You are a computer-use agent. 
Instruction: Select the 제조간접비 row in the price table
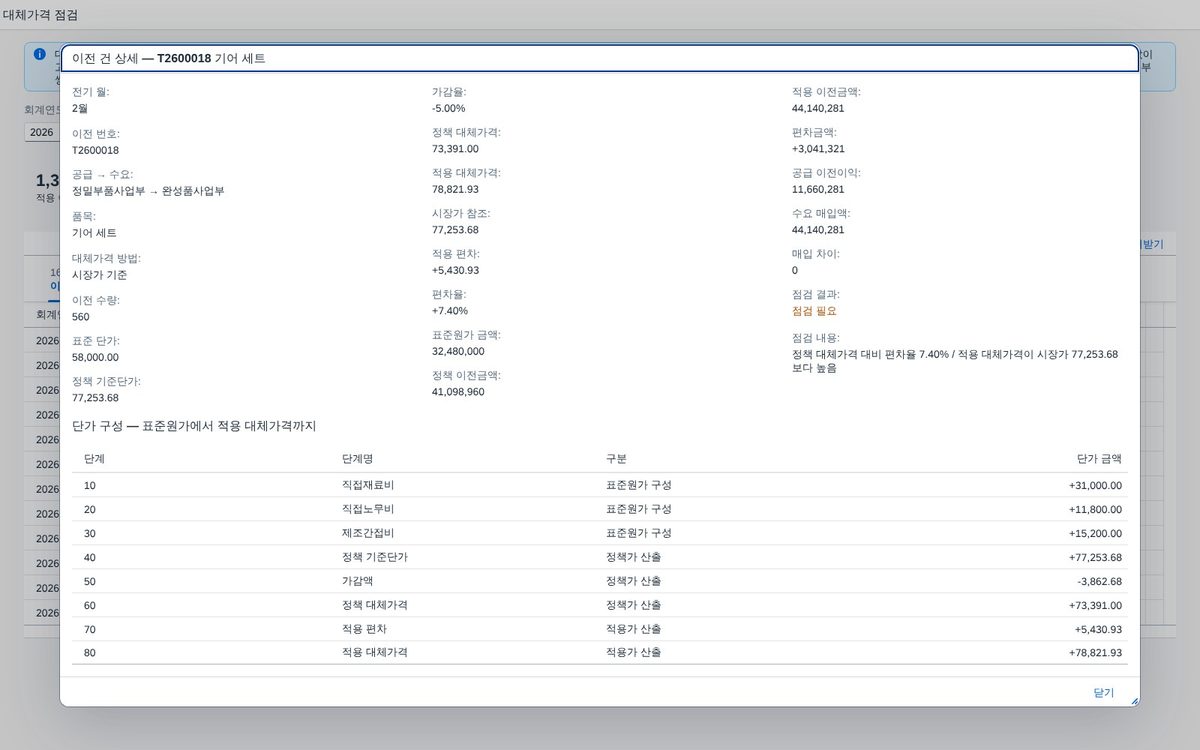[x=602, y=533]
